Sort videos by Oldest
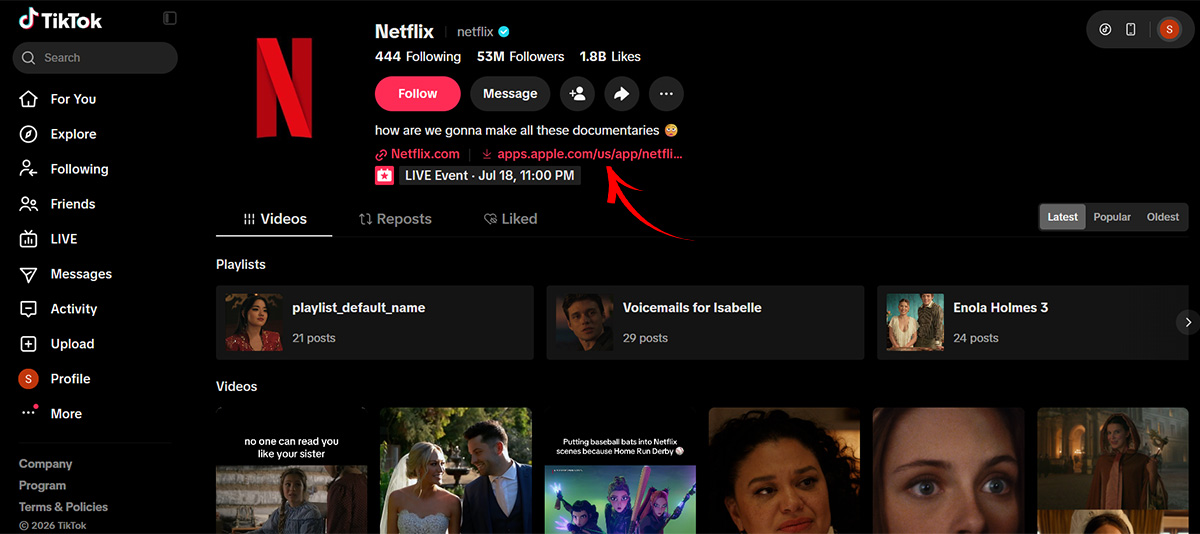Viewport: 1200px width, 534px height. point(1163,217)
